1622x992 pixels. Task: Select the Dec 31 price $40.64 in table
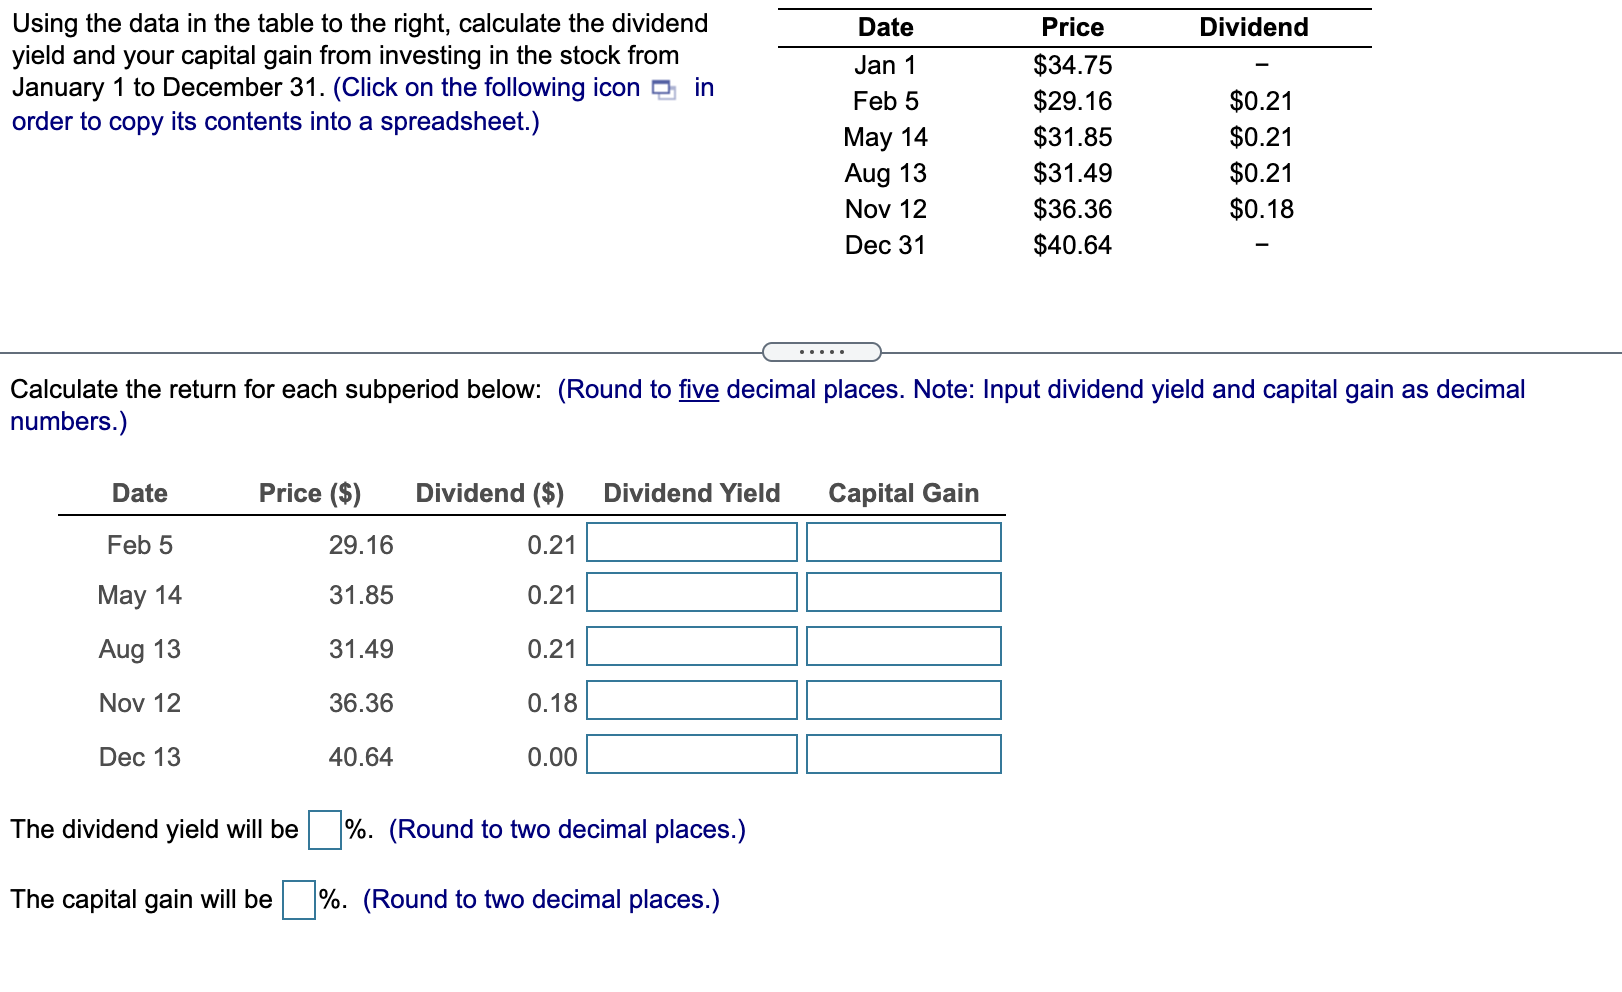point(1070,245)
